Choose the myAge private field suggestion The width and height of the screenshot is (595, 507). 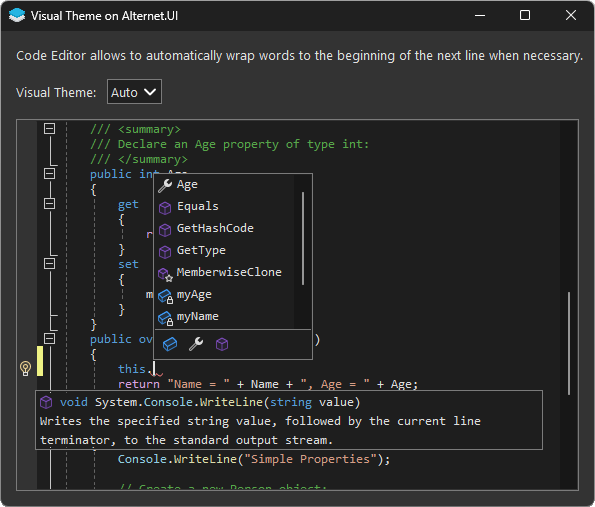click(224, 295)
